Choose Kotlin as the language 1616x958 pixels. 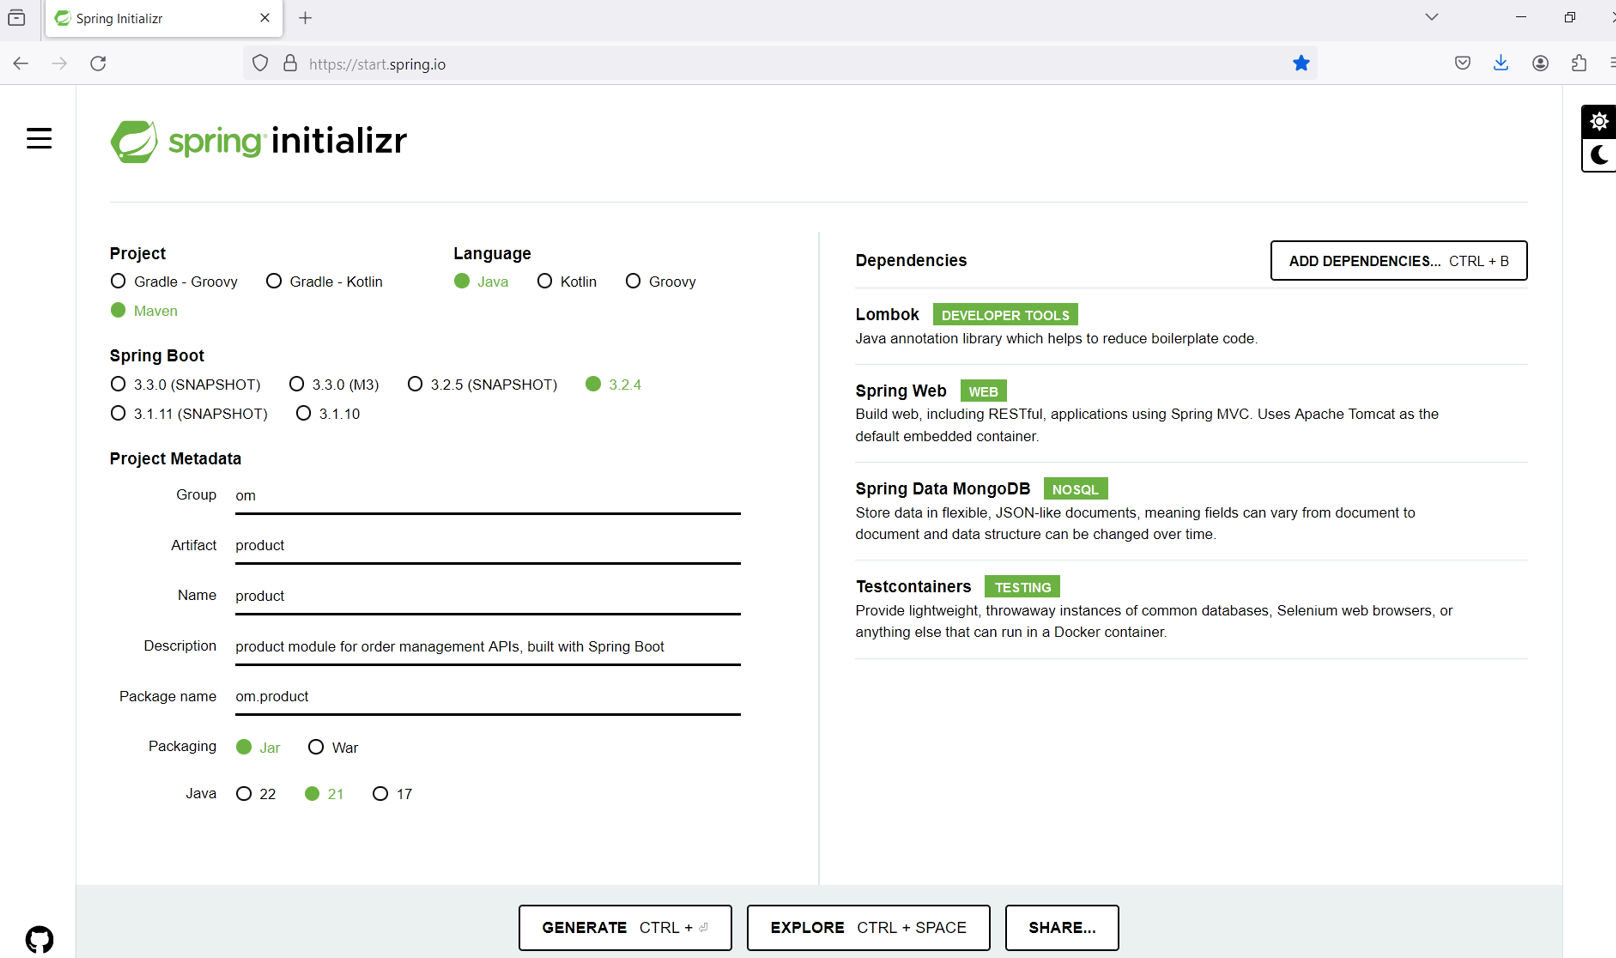567,282
